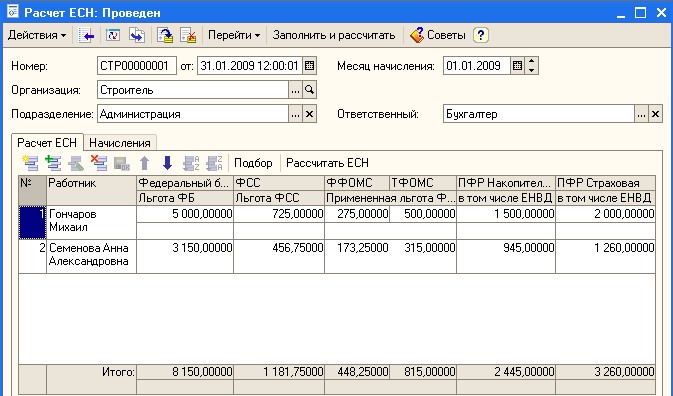Decrease Месяц начисления with down stepper arrow

point(532,70)
